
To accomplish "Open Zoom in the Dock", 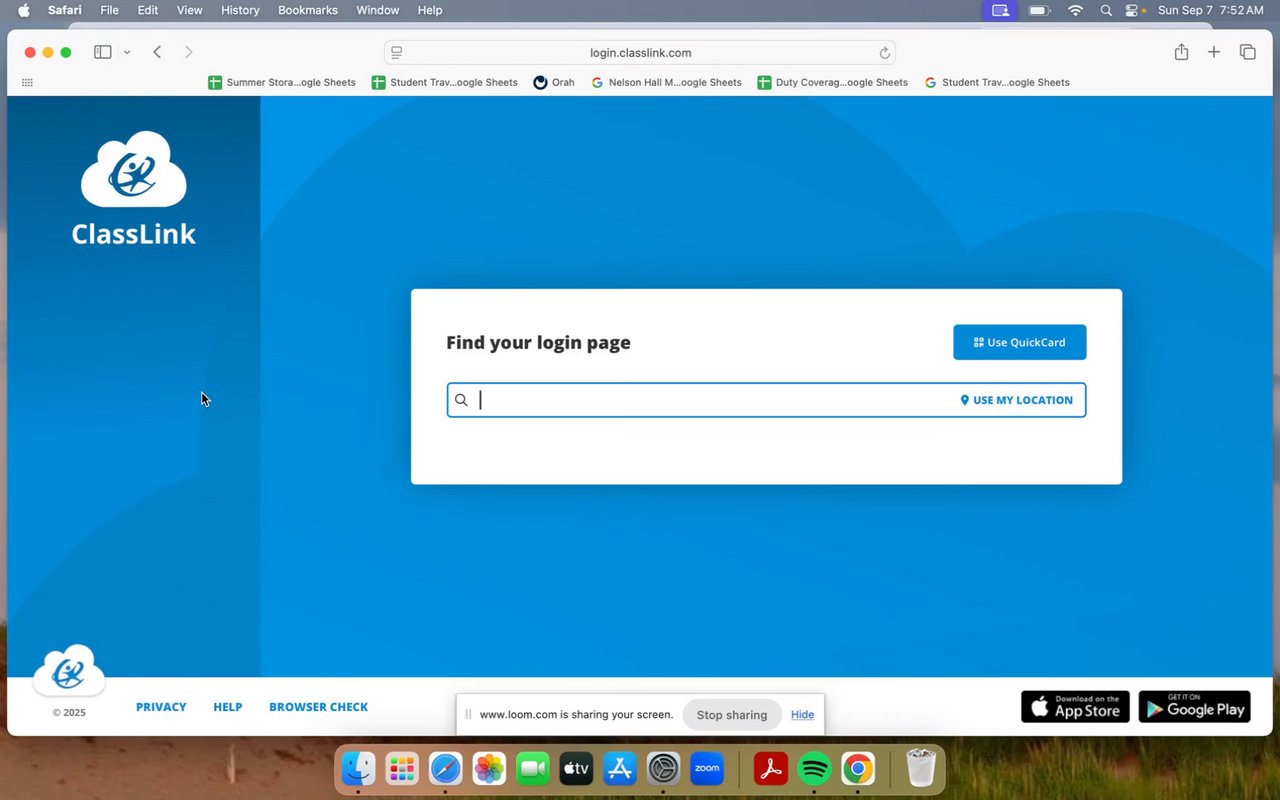I will (707, 768).
